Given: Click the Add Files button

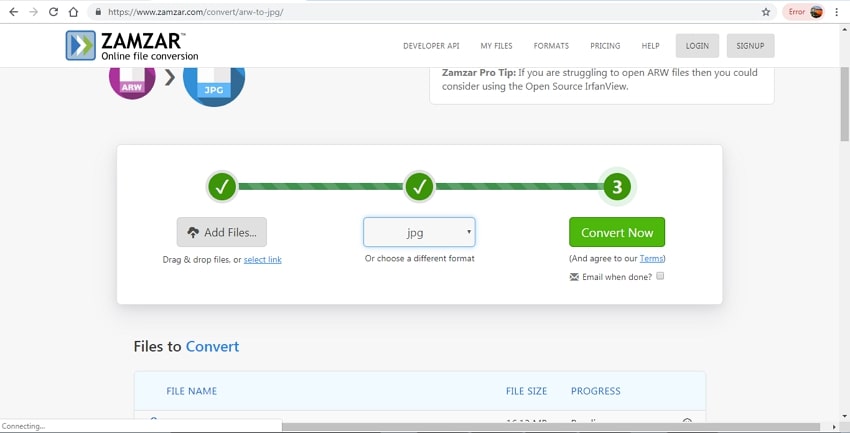Looking at the screenshot, I should tap(222, 232).
